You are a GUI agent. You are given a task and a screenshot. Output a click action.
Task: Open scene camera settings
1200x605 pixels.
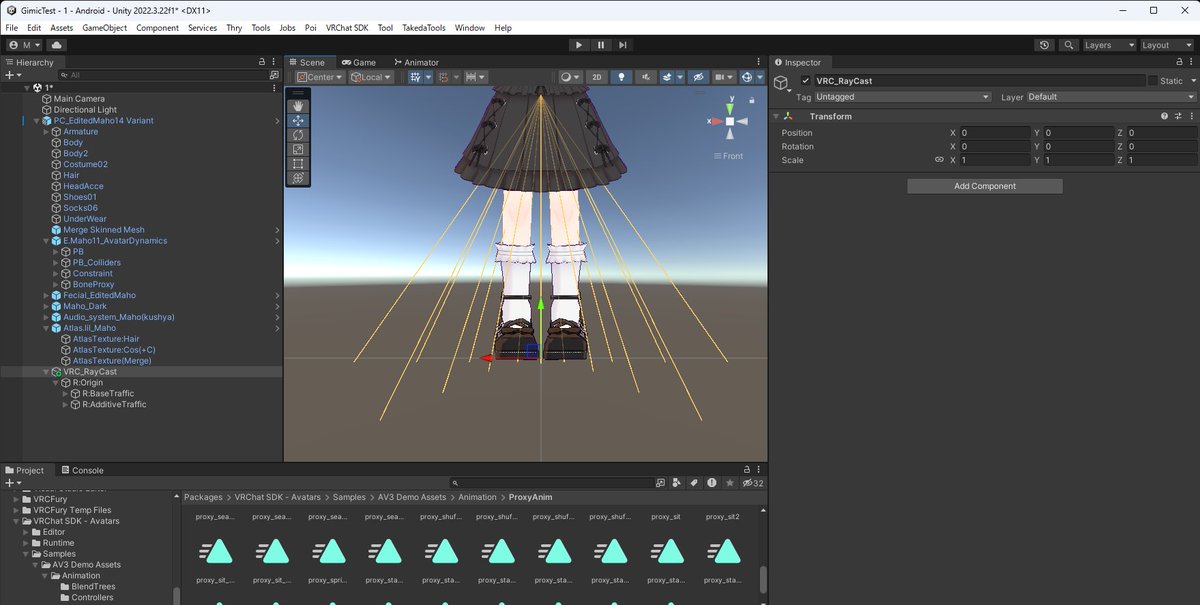pyautogui.click(x=722, y=77)
